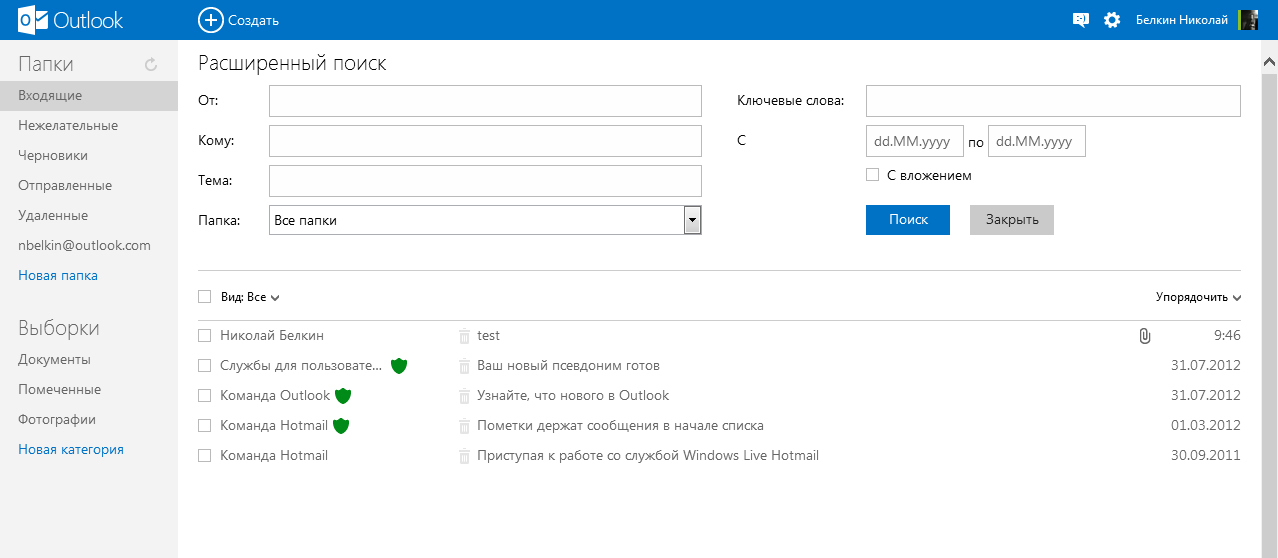
Task: Open the Нежелательные folder
Action: coord(68,126)
